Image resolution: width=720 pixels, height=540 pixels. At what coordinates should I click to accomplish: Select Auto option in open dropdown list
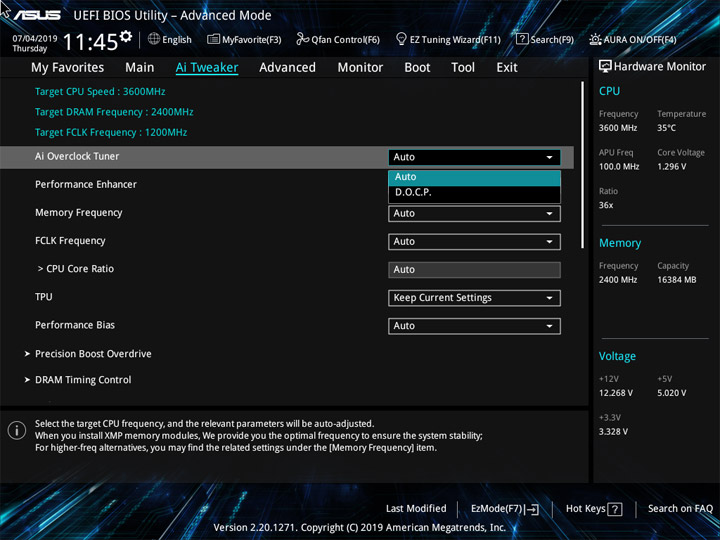coord(474,177)
